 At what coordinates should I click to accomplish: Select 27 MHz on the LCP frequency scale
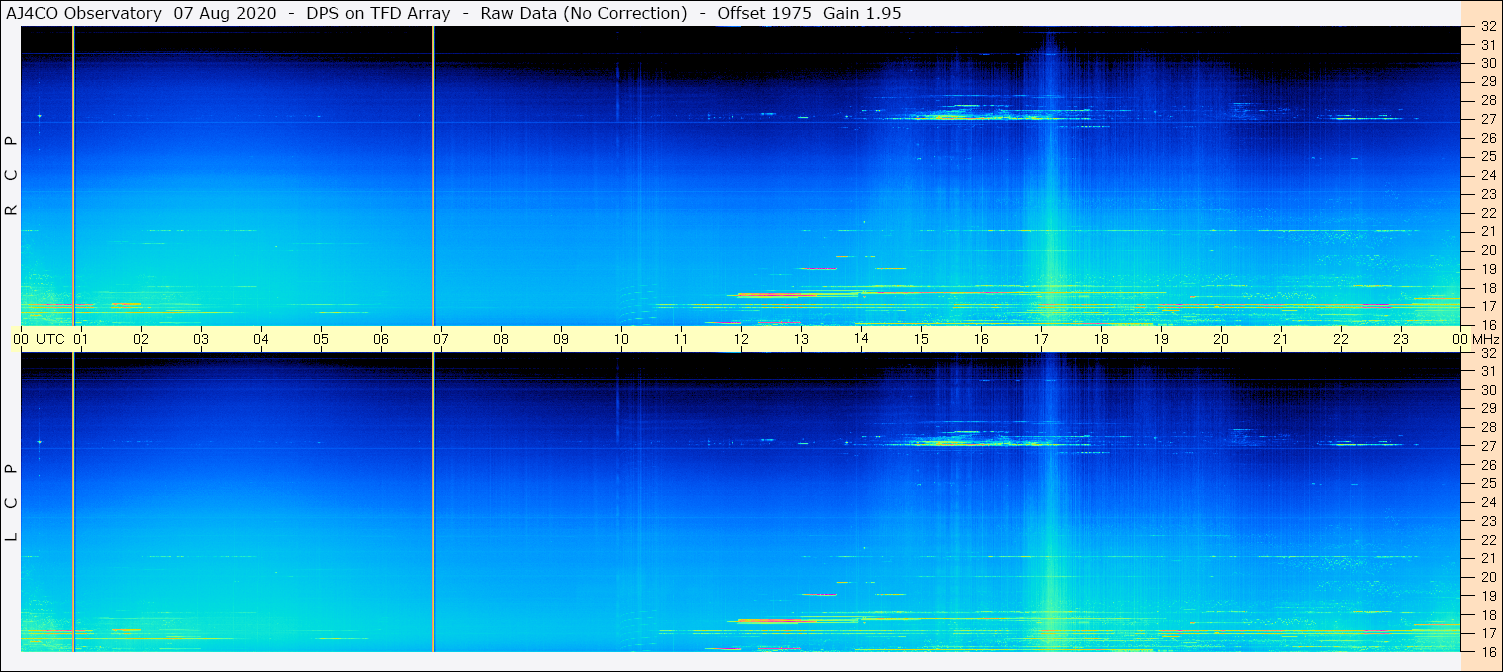[x=1488, y=446]
